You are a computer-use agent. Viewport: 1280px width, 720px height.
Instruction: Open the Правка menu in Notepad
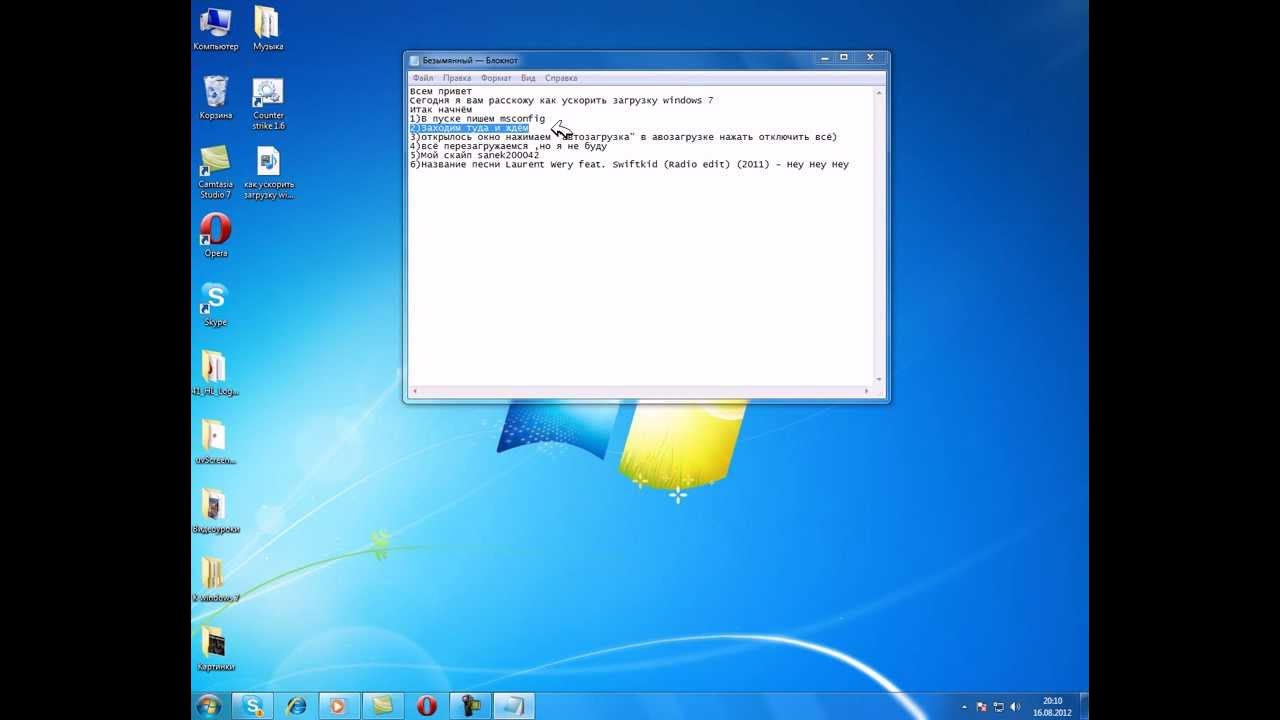click(457, 78)
